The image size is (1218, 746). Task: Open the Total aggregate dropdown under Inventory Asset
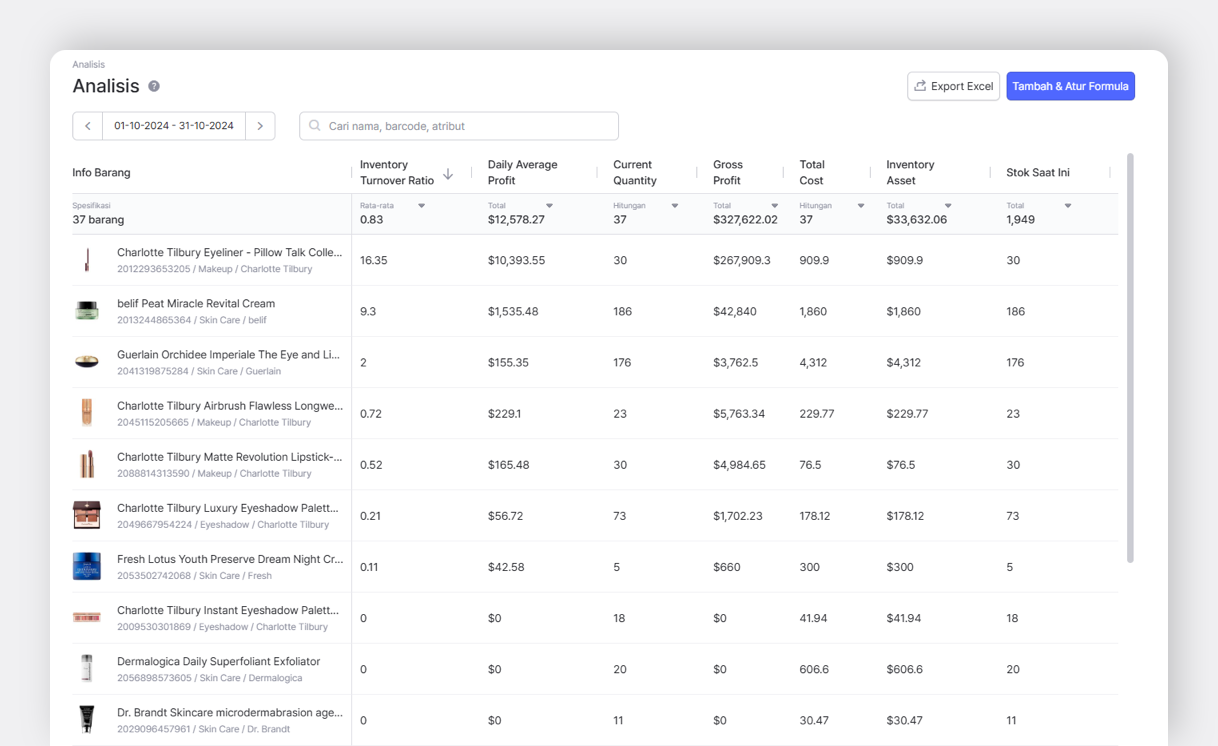(948, 206)
